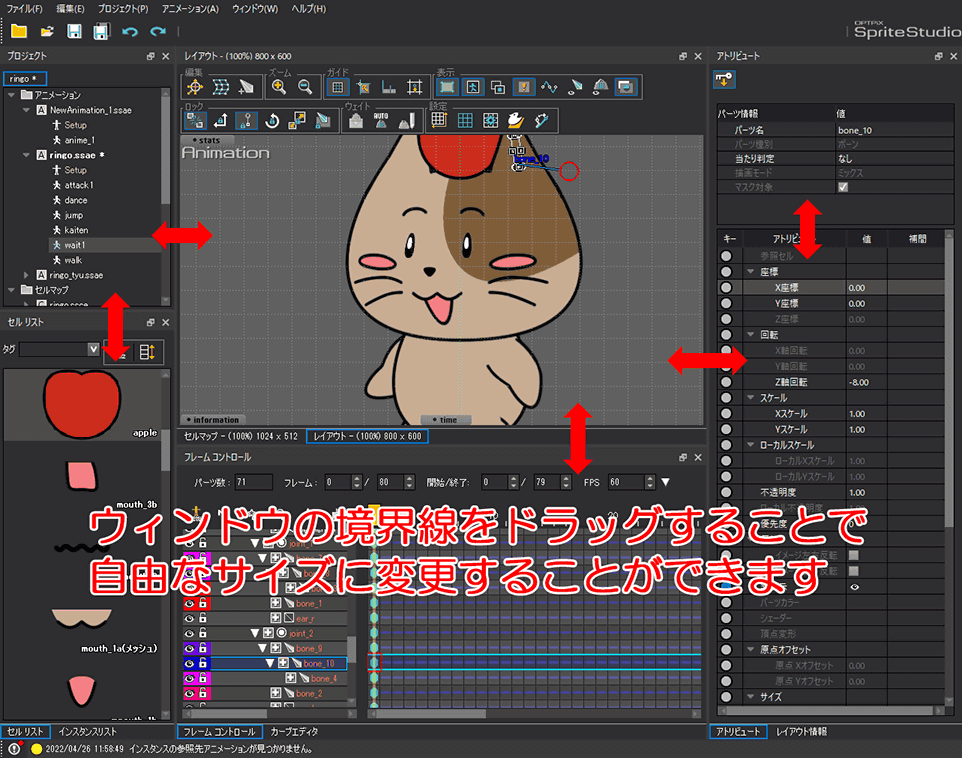Switch to the レイアウト情報 tab
The width and height of the screenshot is (962, 758).
(802, 732)
